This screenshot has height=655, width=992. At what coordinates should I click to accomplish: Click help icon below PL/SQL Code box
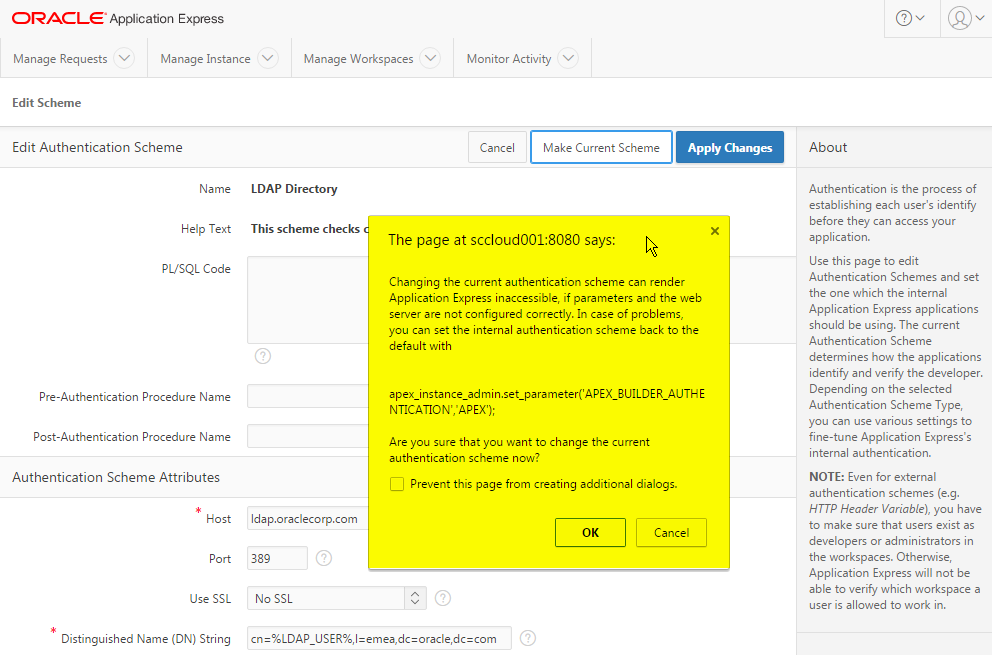[263, 356]
